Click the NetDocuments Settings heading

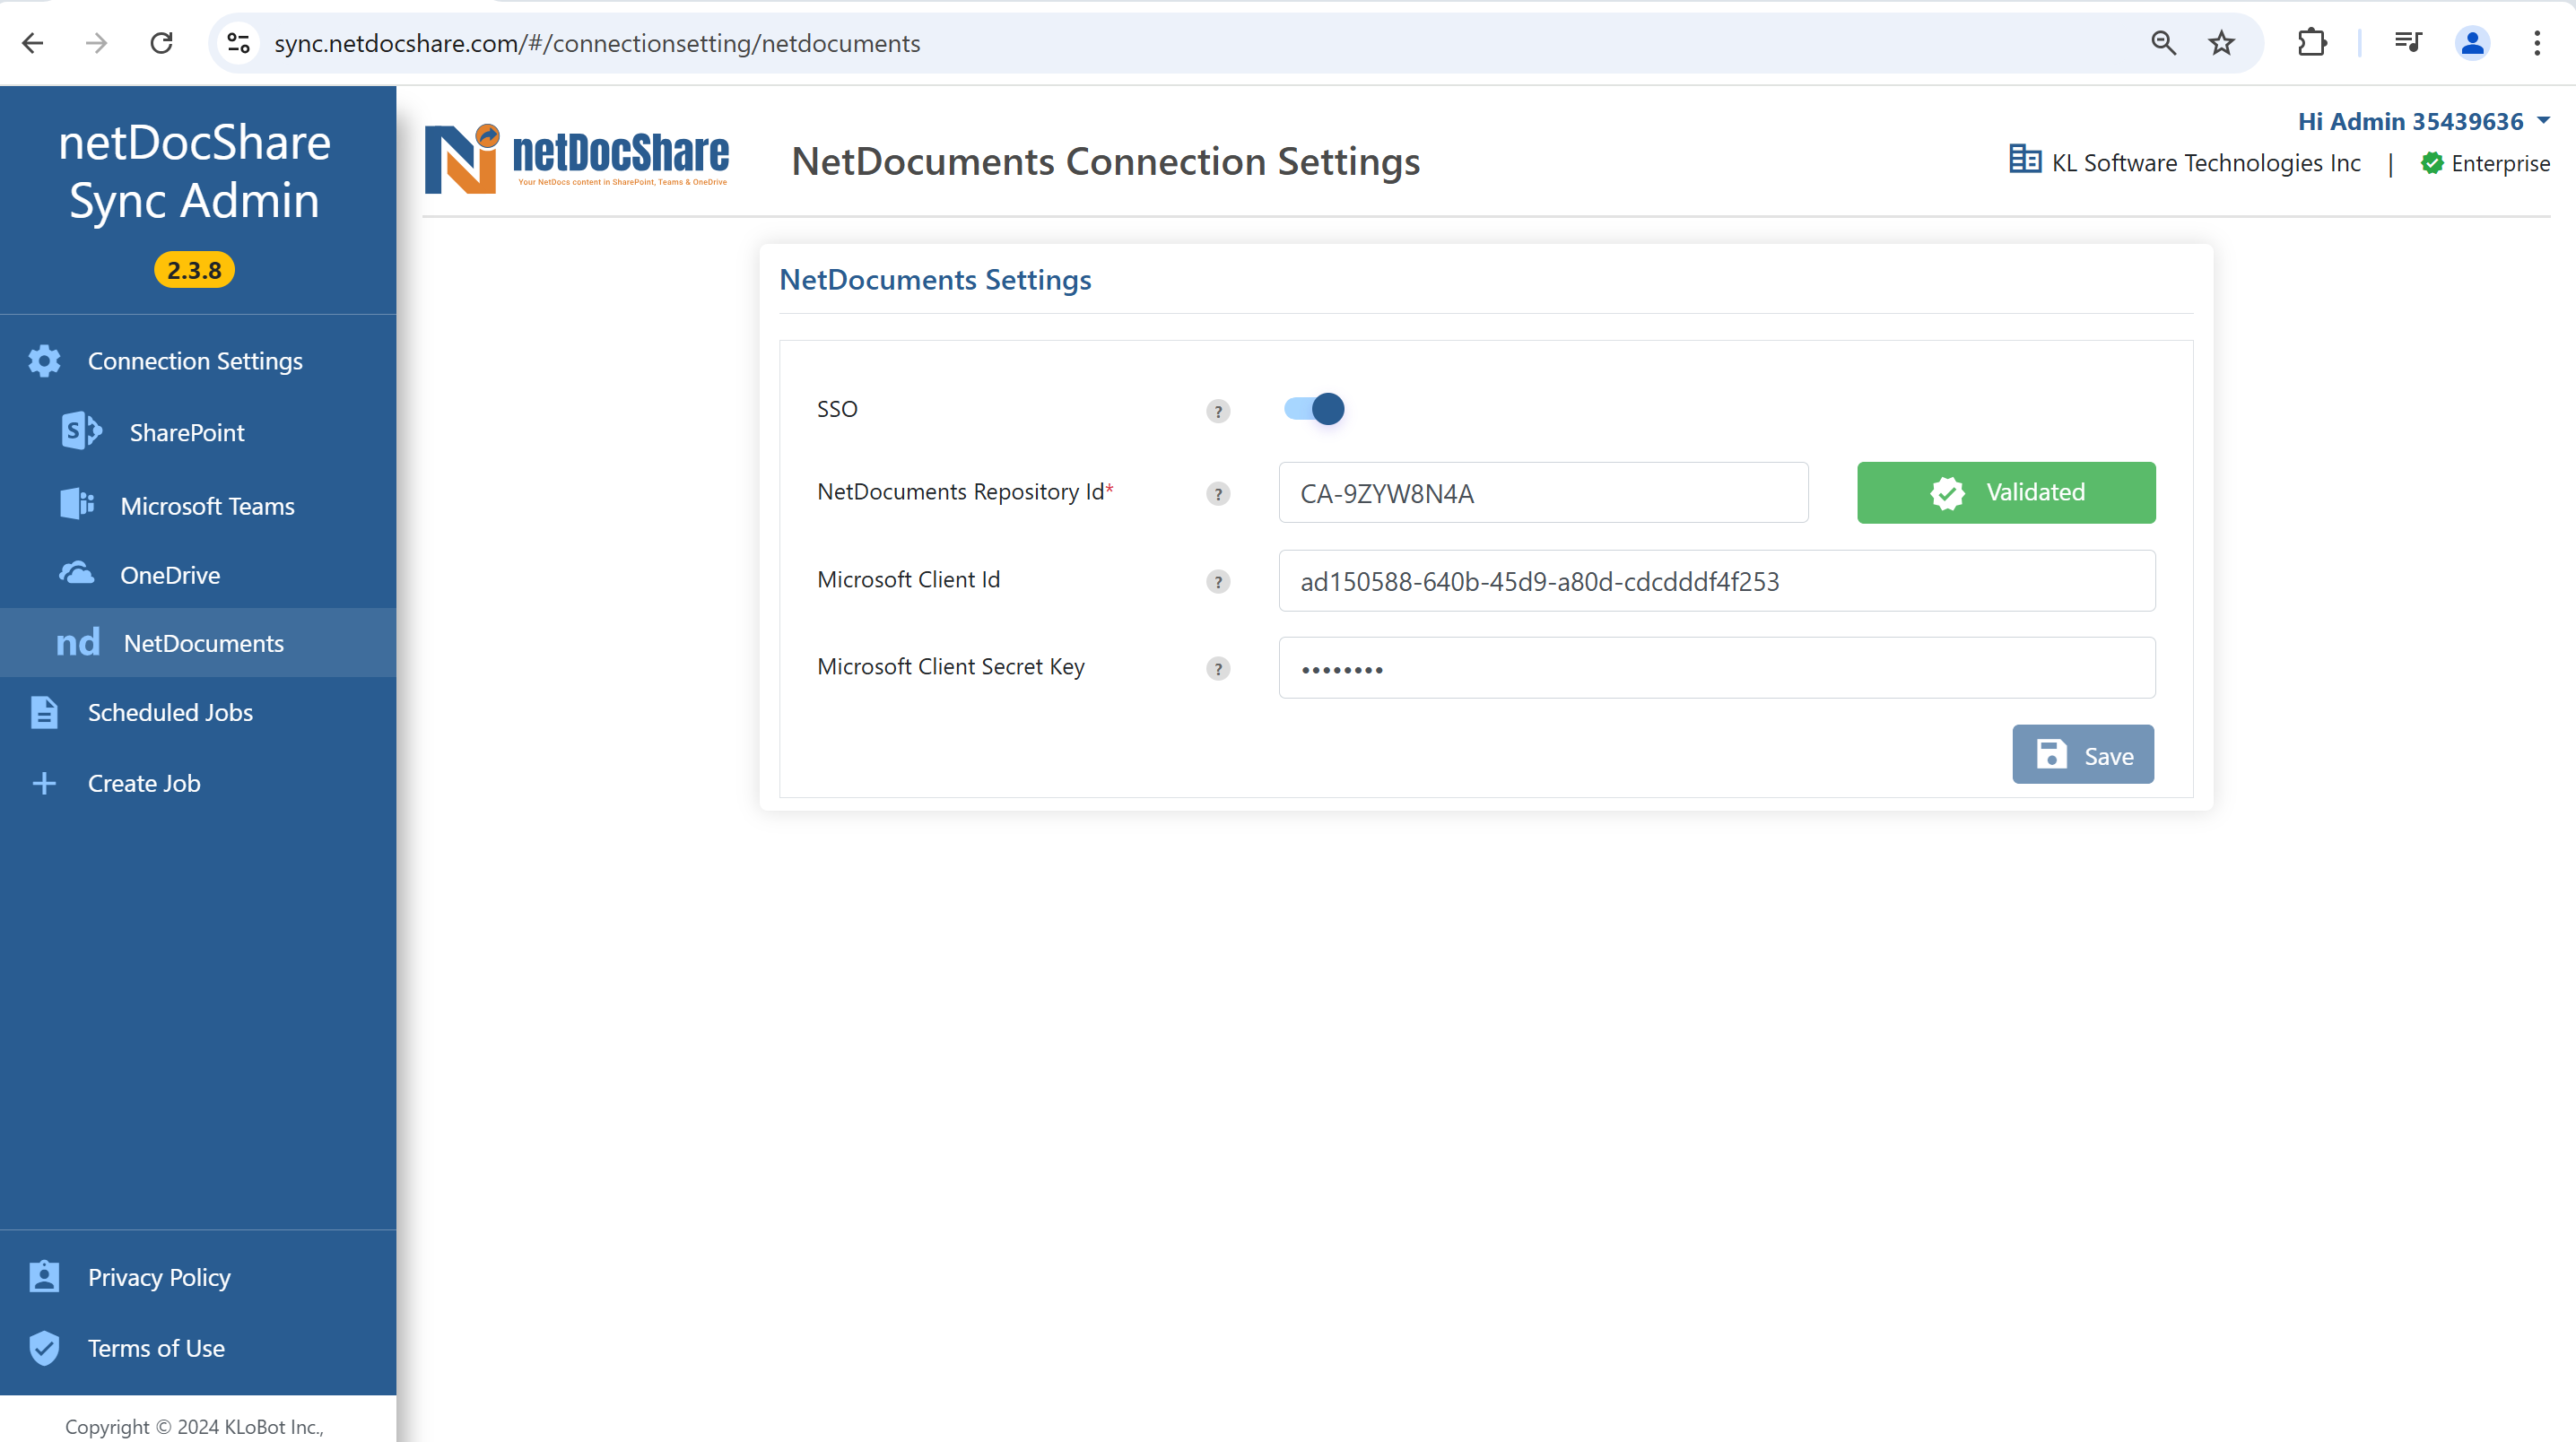(935, 280)
